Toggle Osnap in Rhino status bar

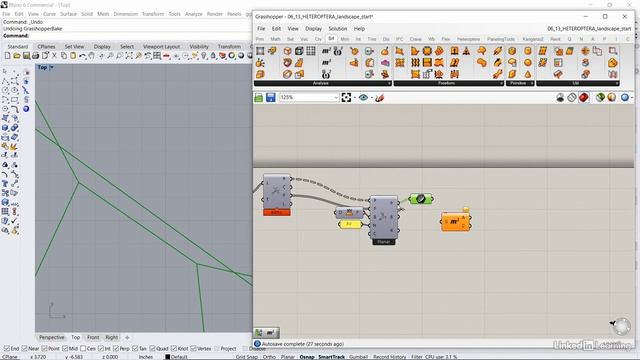[x=307, y=357]
